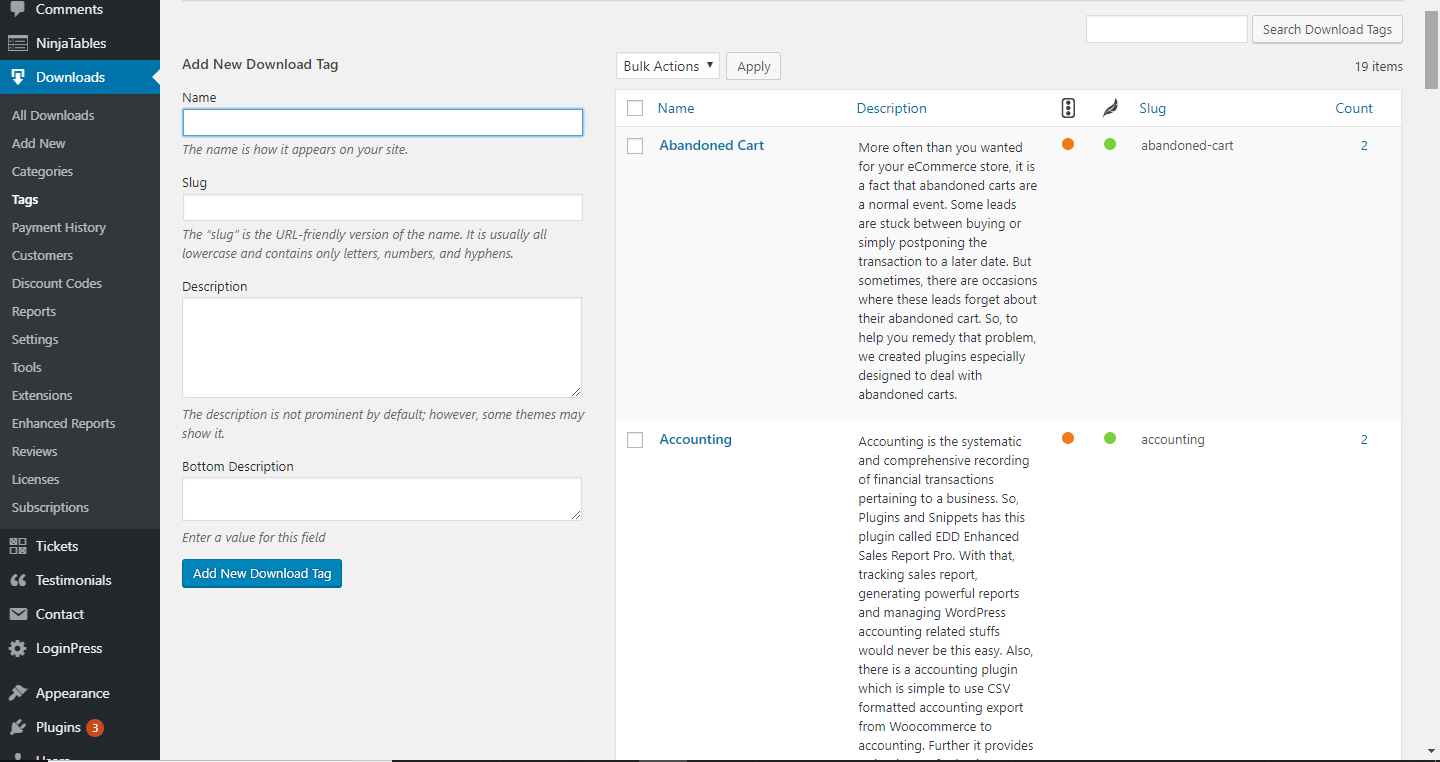Click the Downloads arrow icon in sidebar
The height and width of the screenshot is (762, 1440).
point(18,77)
